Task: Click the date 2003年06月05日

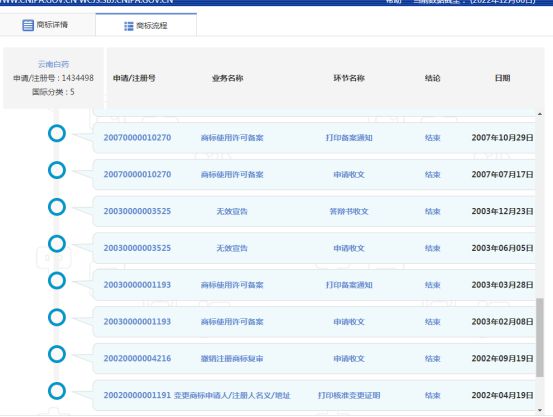Action: pos(503,248)
